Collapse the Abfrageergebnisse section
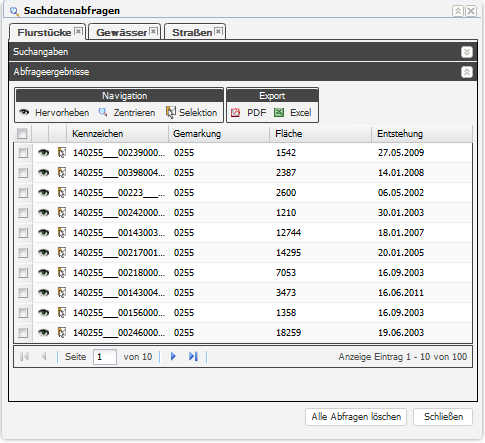Viewport: 485px width, 443px height. click(467, 72)
